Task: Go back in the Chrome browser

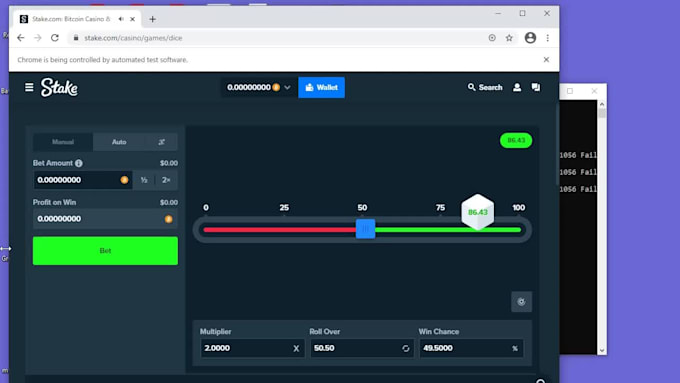Action: [20, 38]
